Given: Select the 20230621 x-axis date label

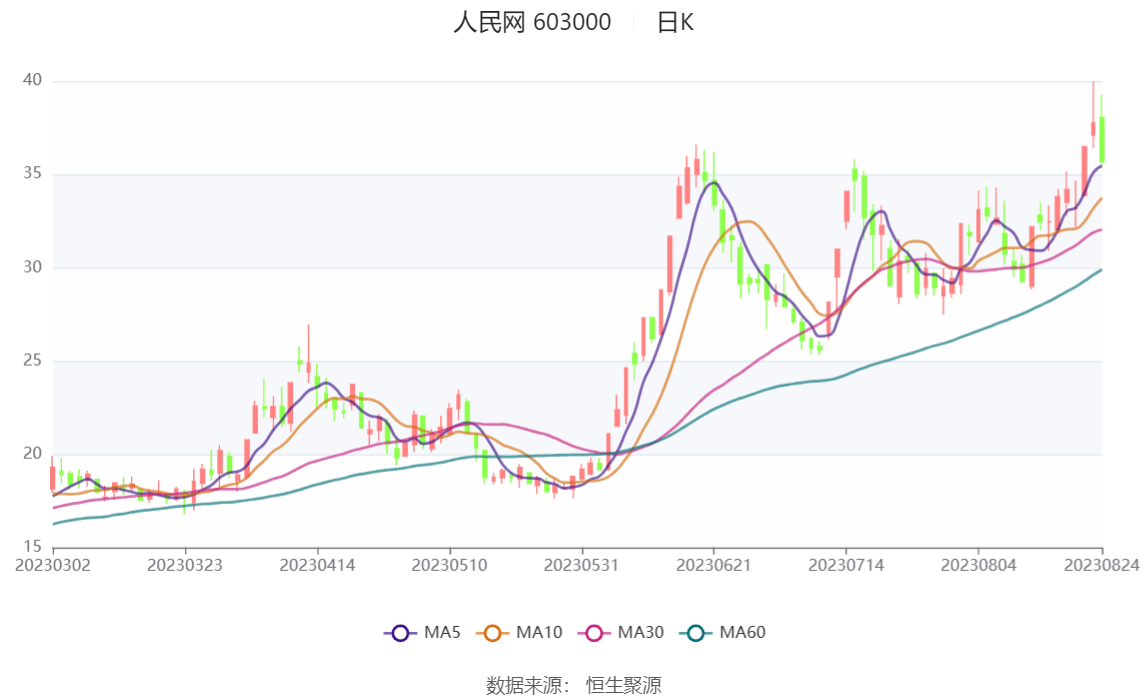Looking at the screenshot, I should pyautogui.click(x=713, y=565).
